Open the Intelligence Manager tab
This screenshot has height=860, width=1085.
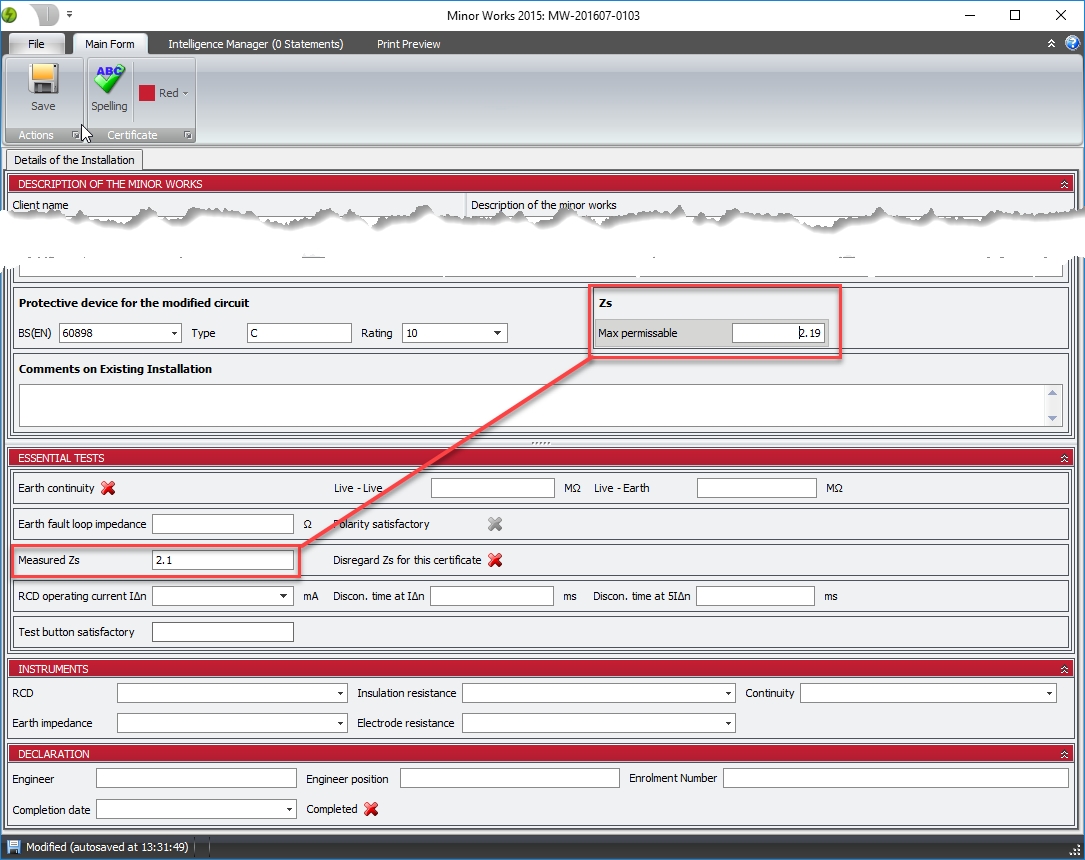pyautogui.click(x=255, y=44)
